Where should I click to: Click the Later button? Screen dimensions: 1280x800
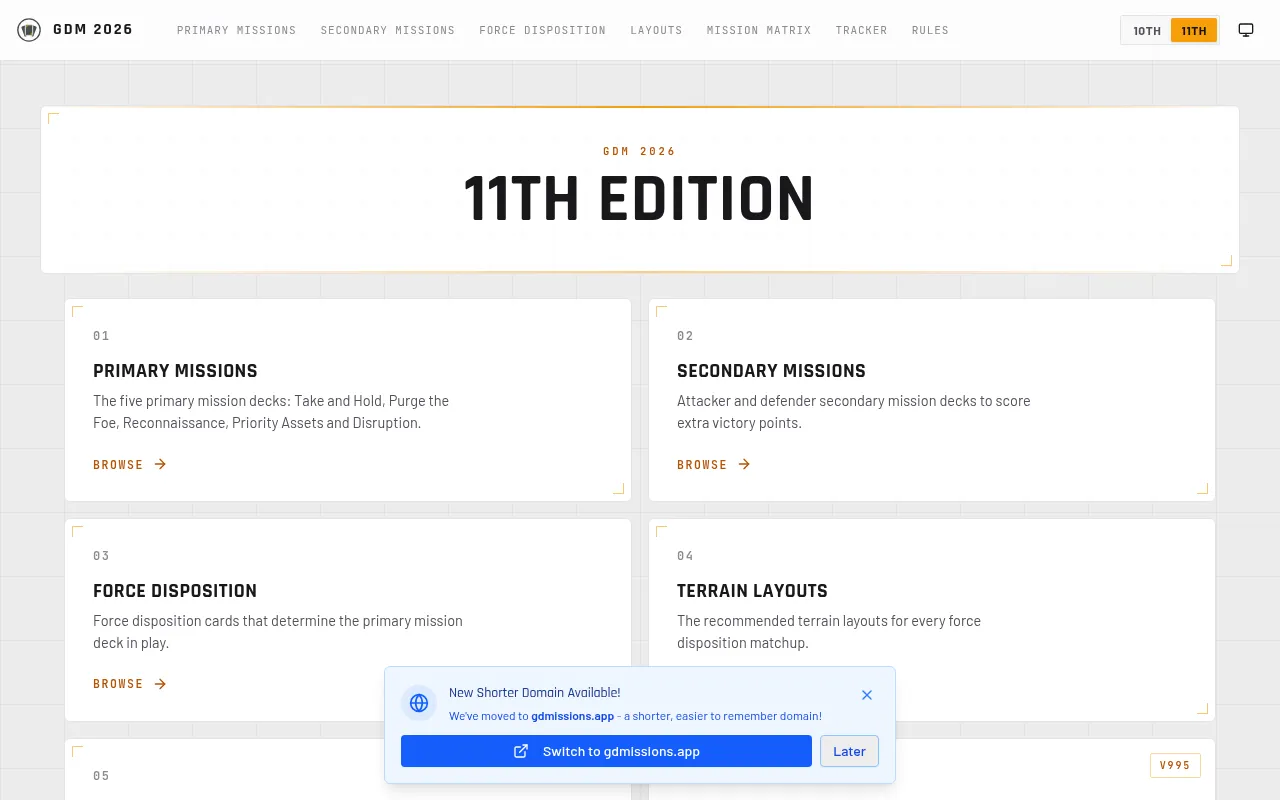pos(849,751)
